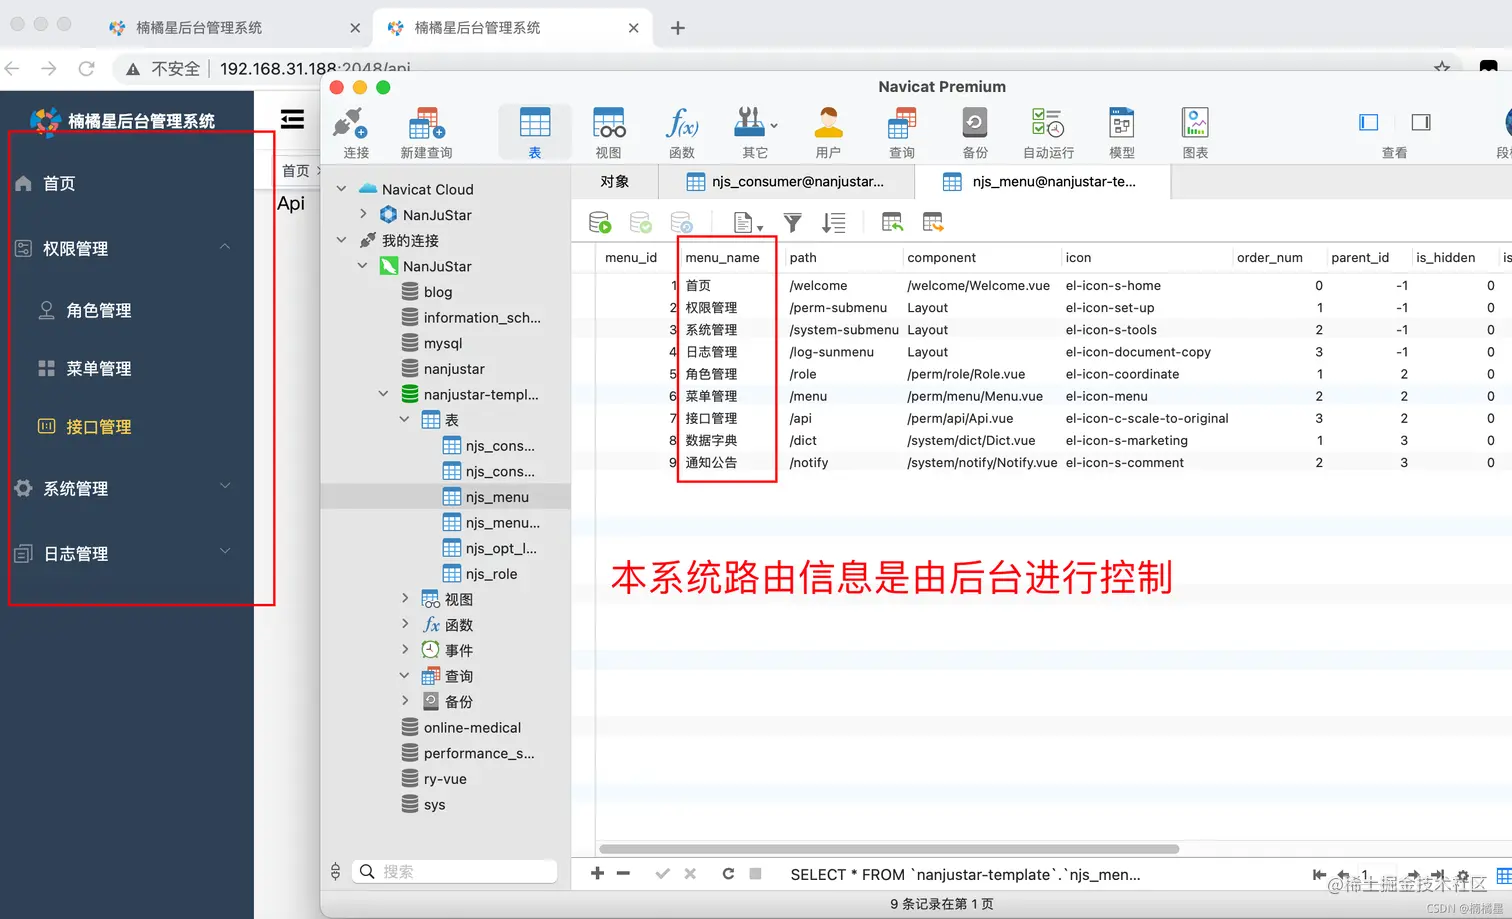The image size is (1512, 919).
Task: Select the 表 (Tables) toolbar icon
Action: [x=535, y=130]
